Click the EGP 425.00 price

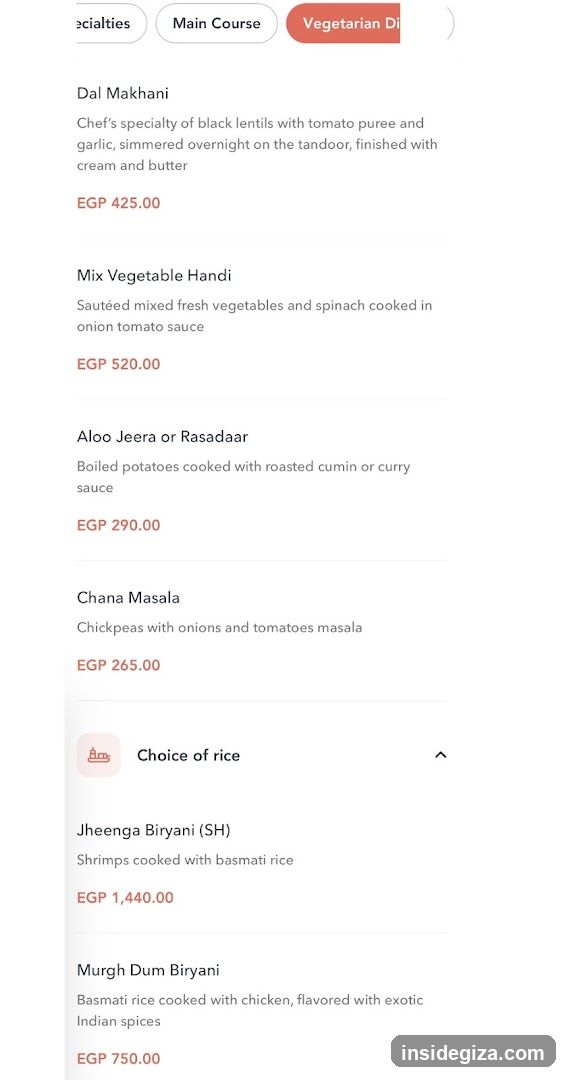click(119, 203)
